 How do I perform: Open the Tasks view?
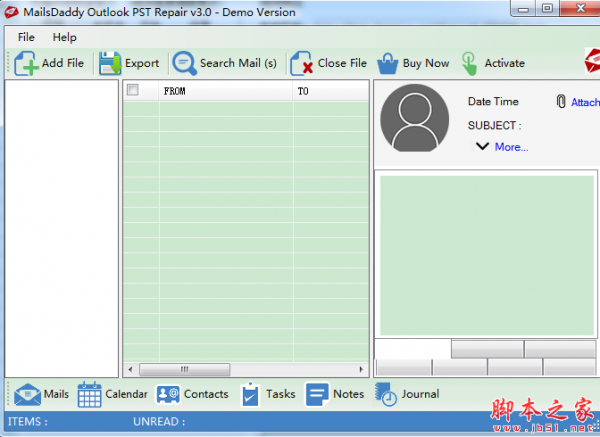pos(250,394)
